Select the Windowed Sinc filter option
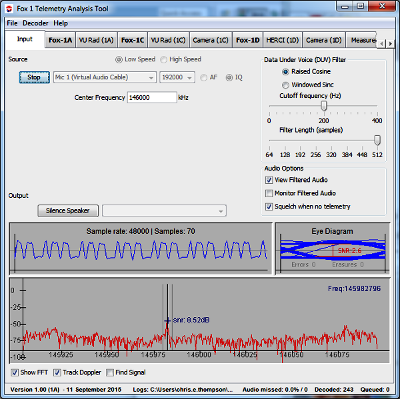This screenshot has width=400, height=399. (x=286, y=85)
